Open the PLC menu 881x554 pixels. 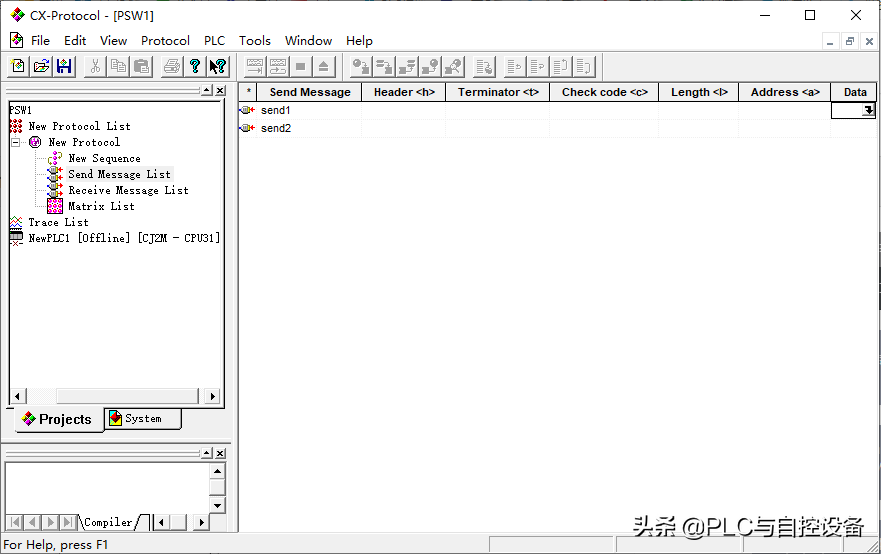[x=214, y=41]
